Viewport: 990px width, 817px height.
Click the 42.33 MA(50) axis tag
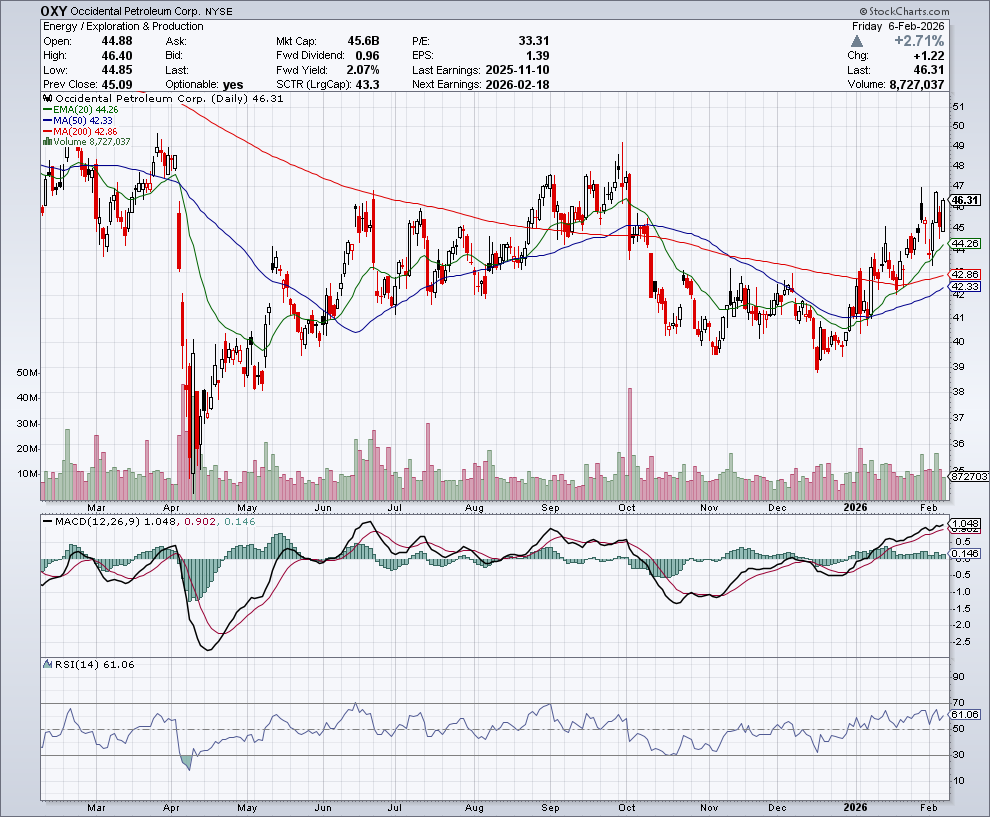[x=965, y=287]
